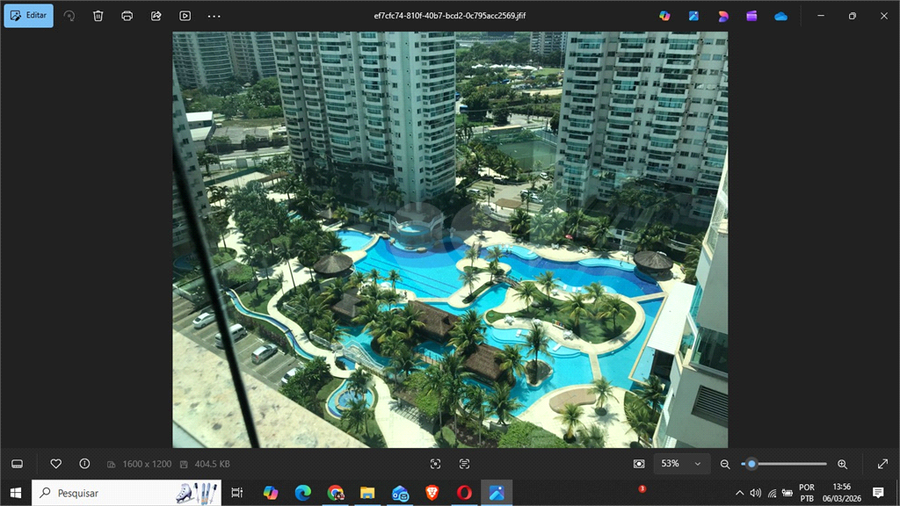
Task: Open Clipchamp from the title bar
Action: pyautogui.click(x=752, y=16)
